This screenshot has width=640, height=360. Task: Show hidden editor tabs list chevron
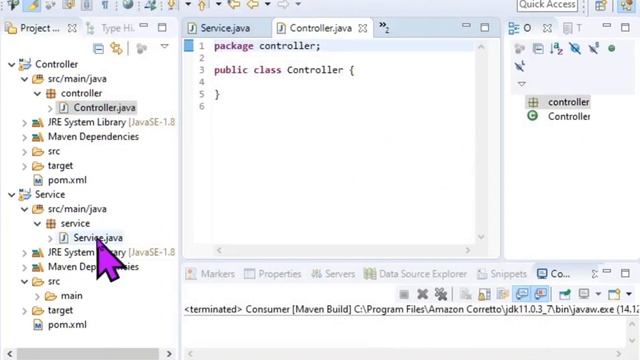point(384,27)
